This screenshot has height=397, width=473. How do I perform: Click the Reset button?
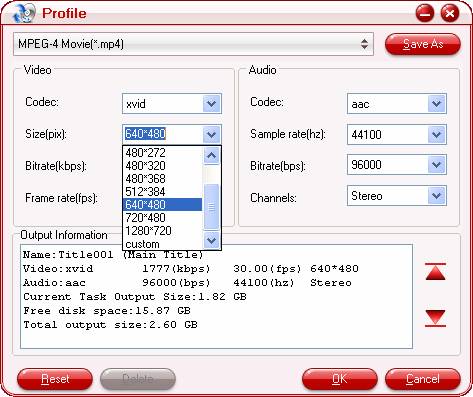(55, 379)
